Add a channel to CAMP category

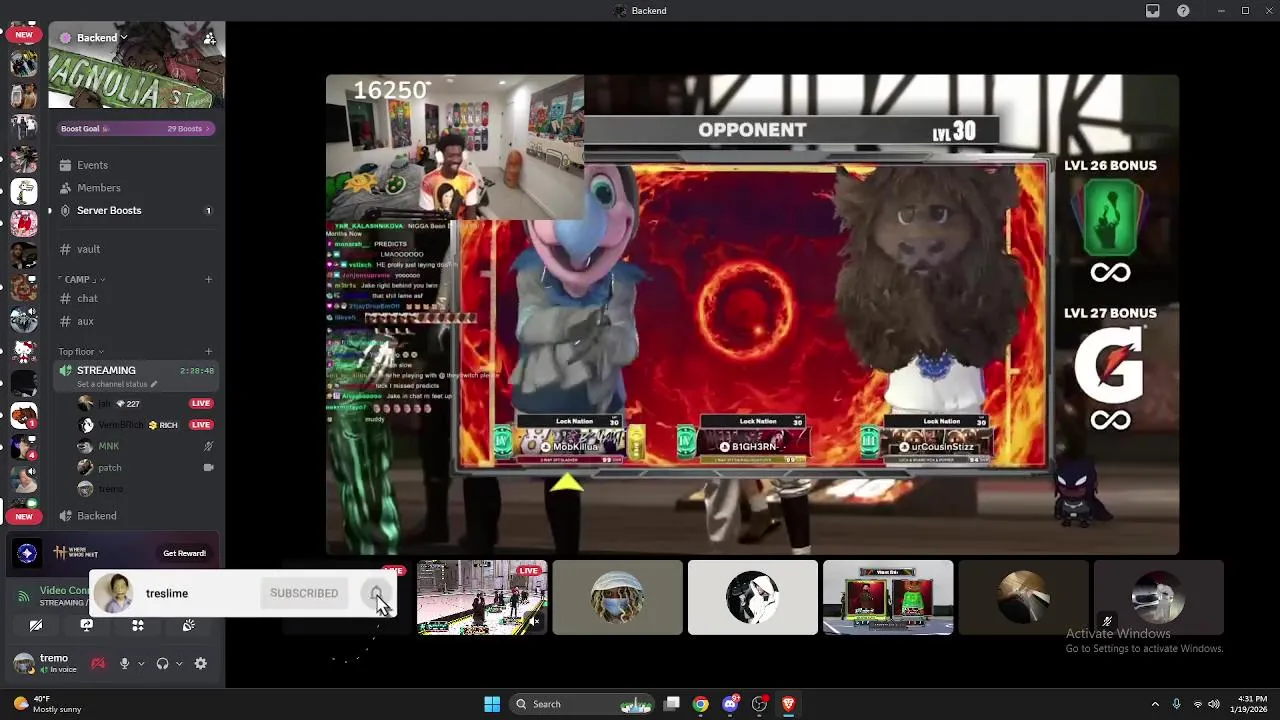pyautogui.click(x=208, y=279)
